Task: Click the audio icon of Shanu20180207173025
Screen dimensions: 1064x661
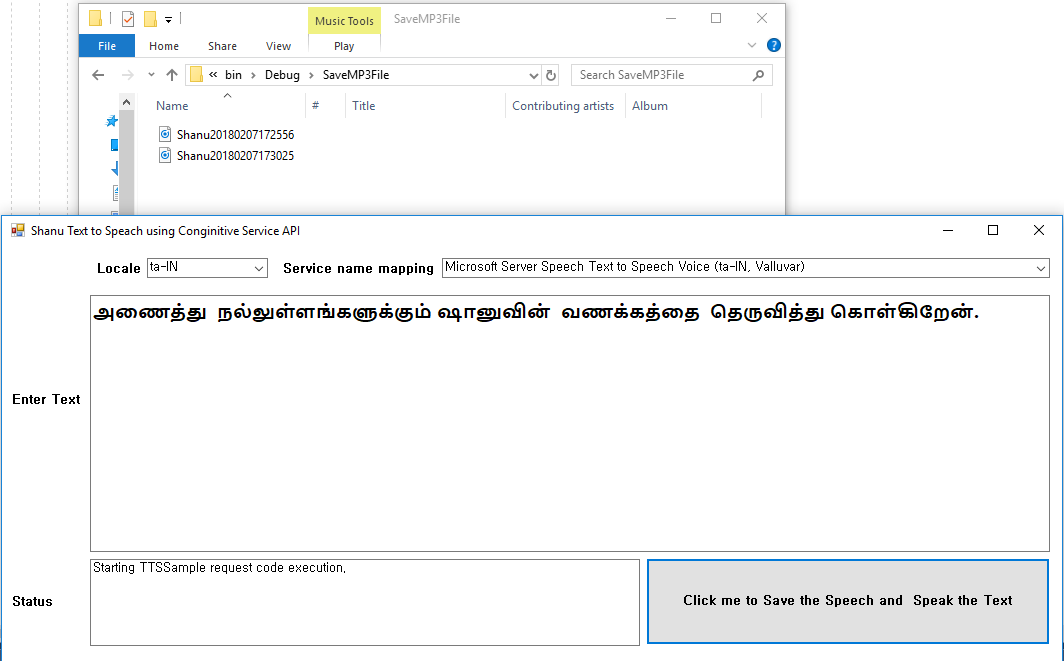Action: click(x=165, y=155)
